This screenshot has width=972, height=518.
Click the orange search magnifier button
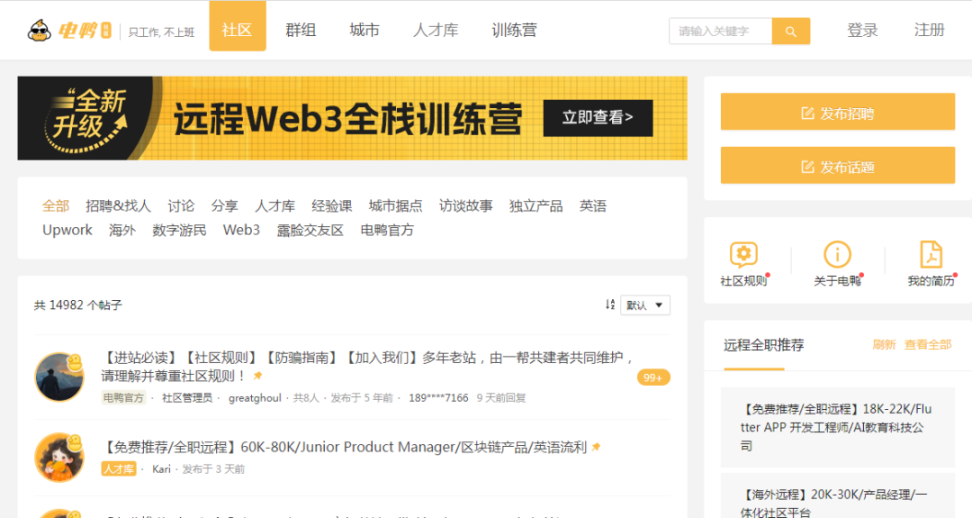click(x=790, y=31)
